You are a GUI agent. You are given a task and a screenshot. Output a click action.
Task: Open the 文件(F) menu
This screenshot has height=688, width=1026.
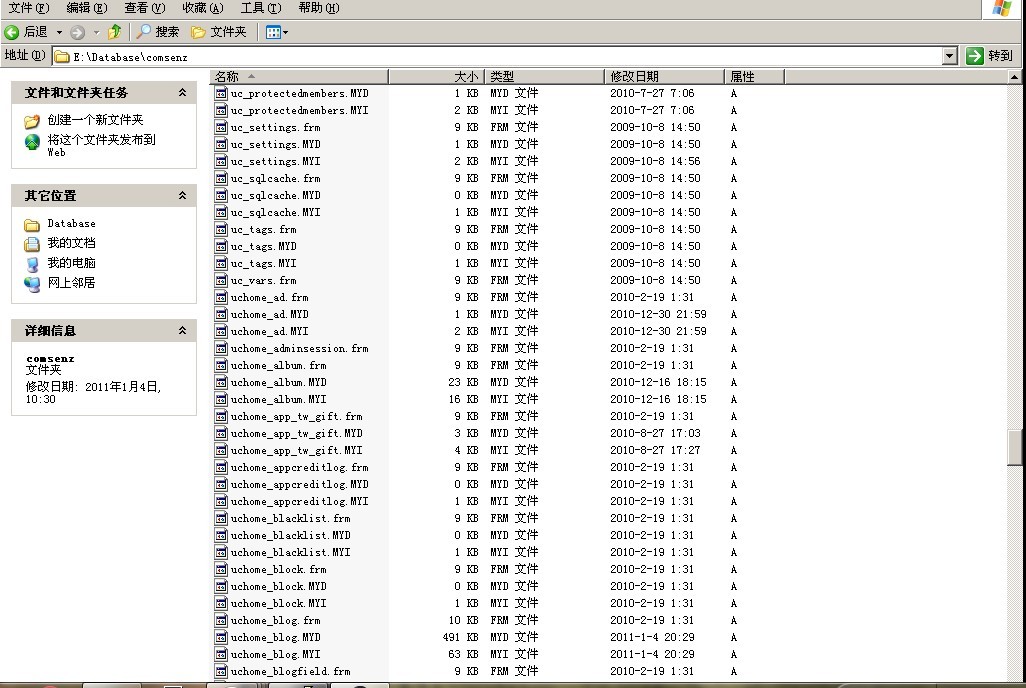tap(29, 8)
